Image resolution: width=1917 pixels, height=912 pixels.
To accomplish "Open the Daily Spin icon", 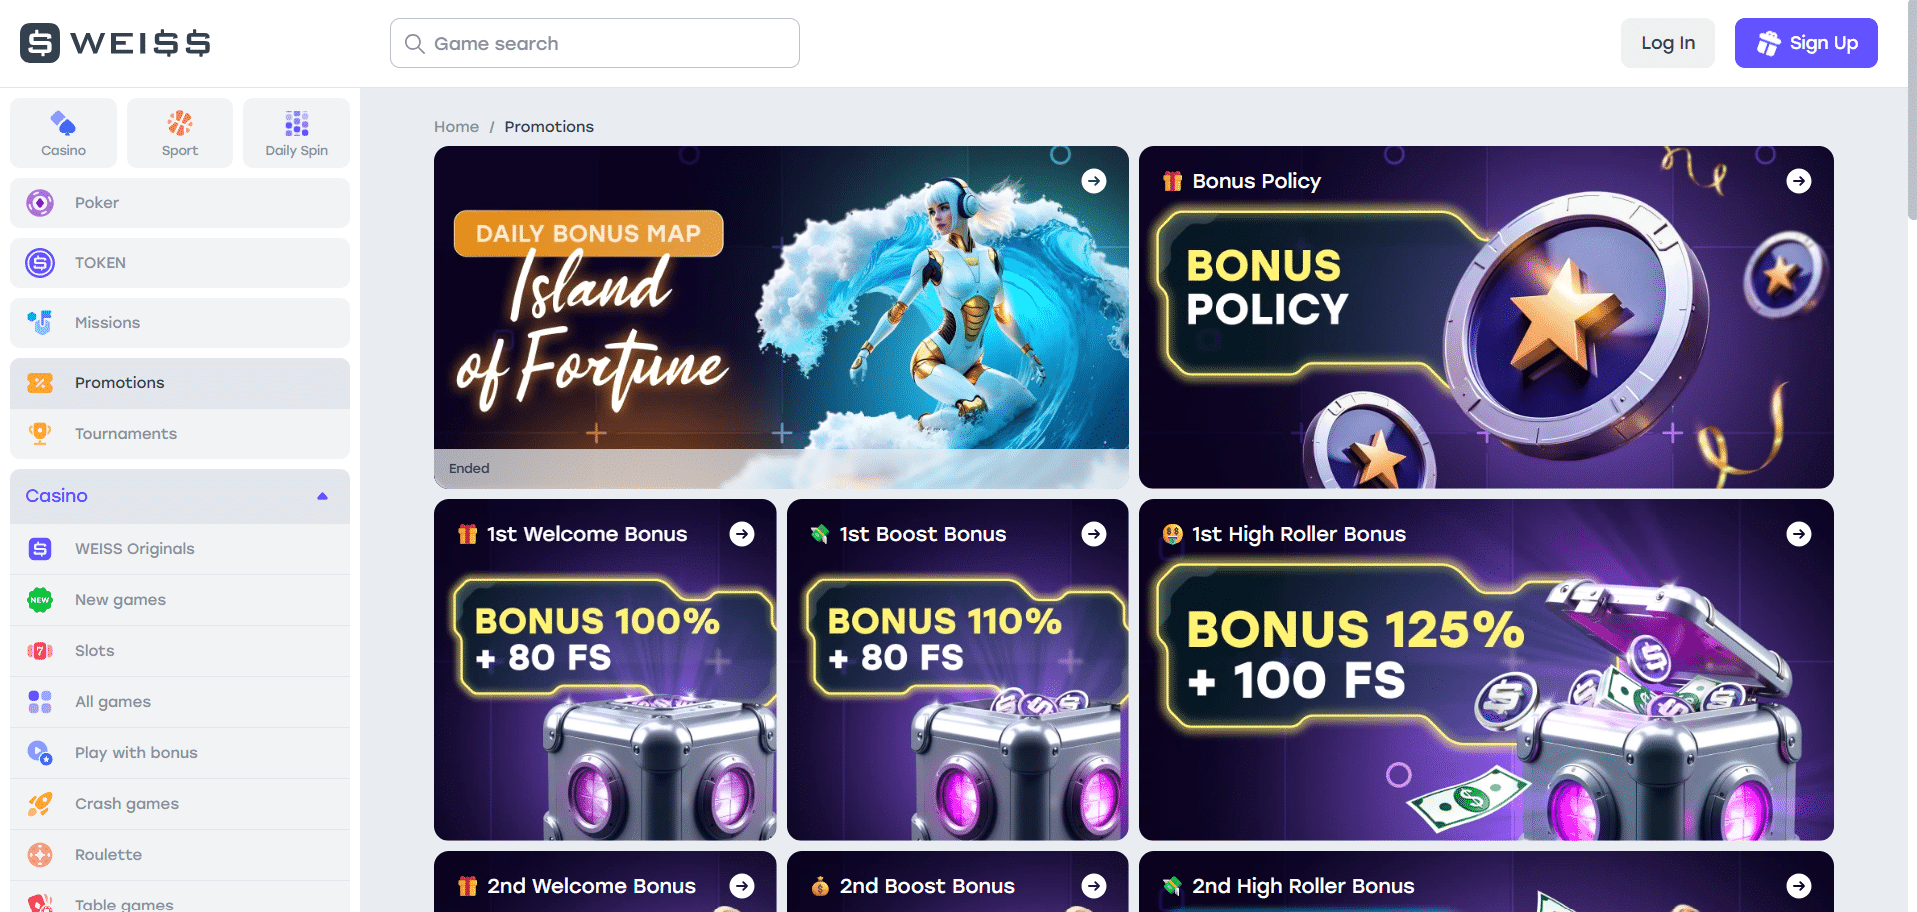I will click(297, 124).
